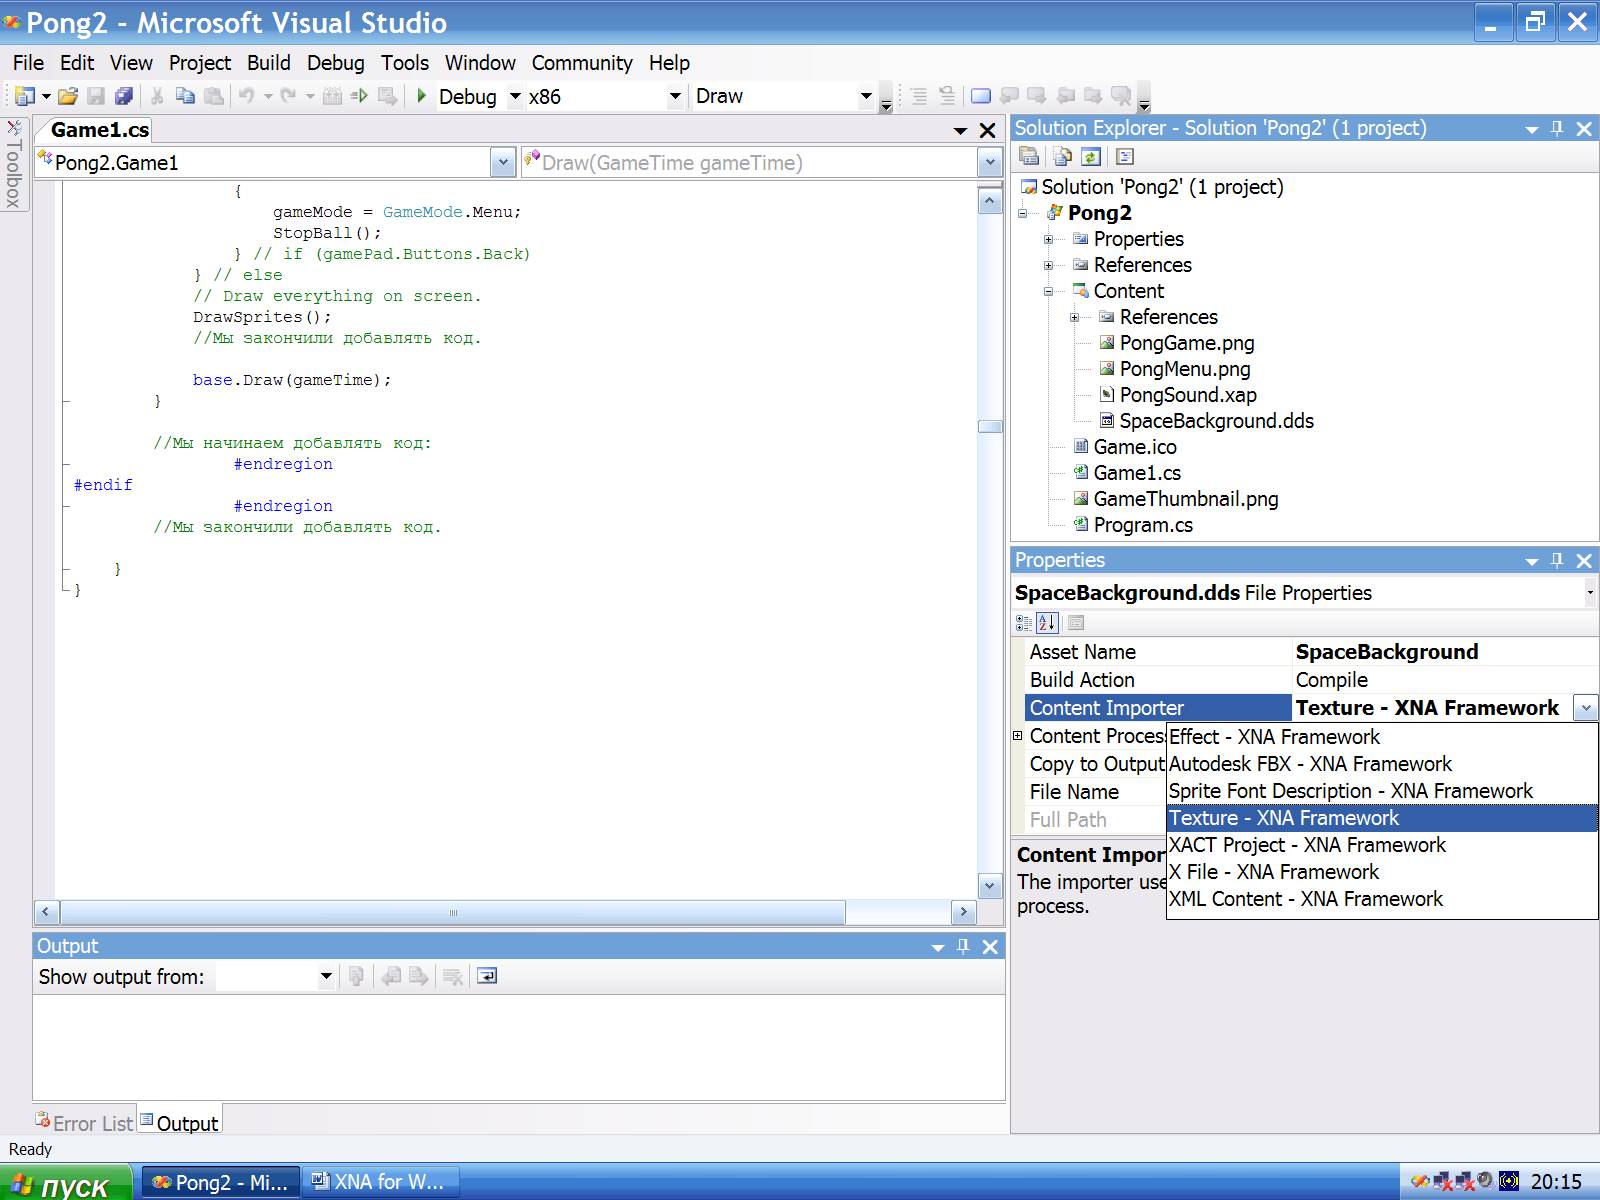Click the code editor horizontal scrollbar thumb

click(453, 912)
